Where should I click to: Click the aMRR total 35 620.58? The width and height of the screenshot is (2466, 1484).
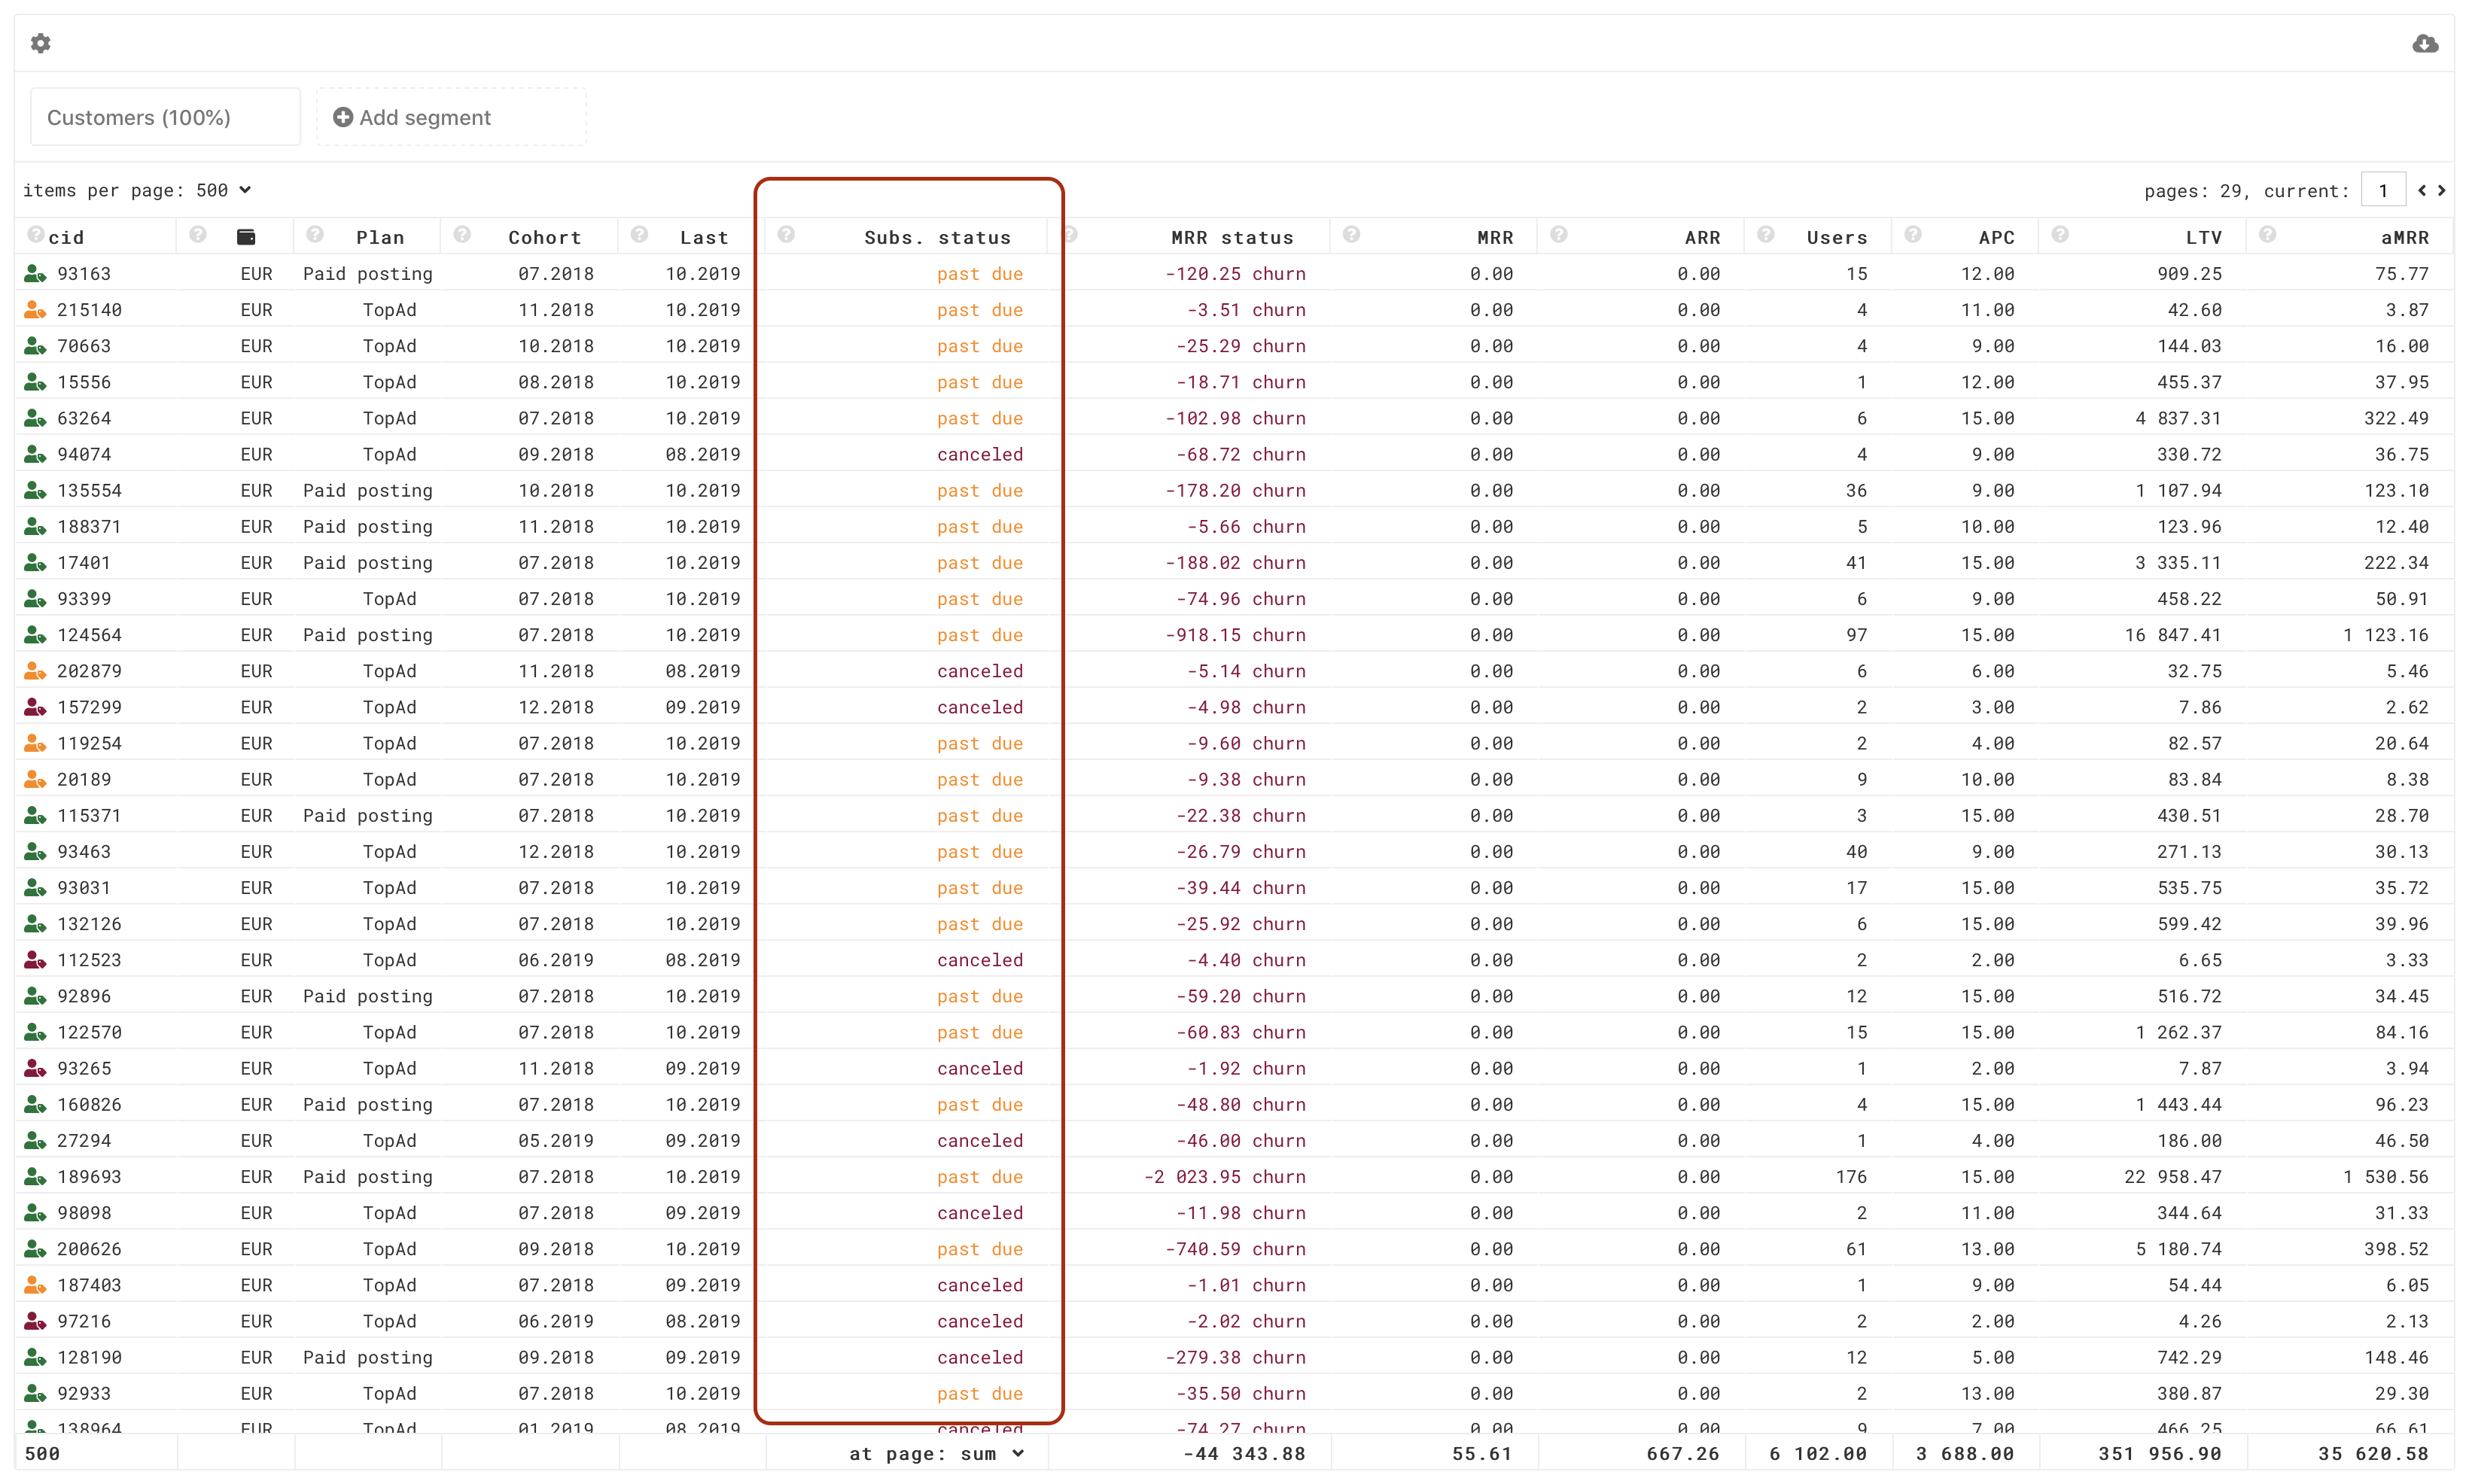click(x=2373, y=1453)
